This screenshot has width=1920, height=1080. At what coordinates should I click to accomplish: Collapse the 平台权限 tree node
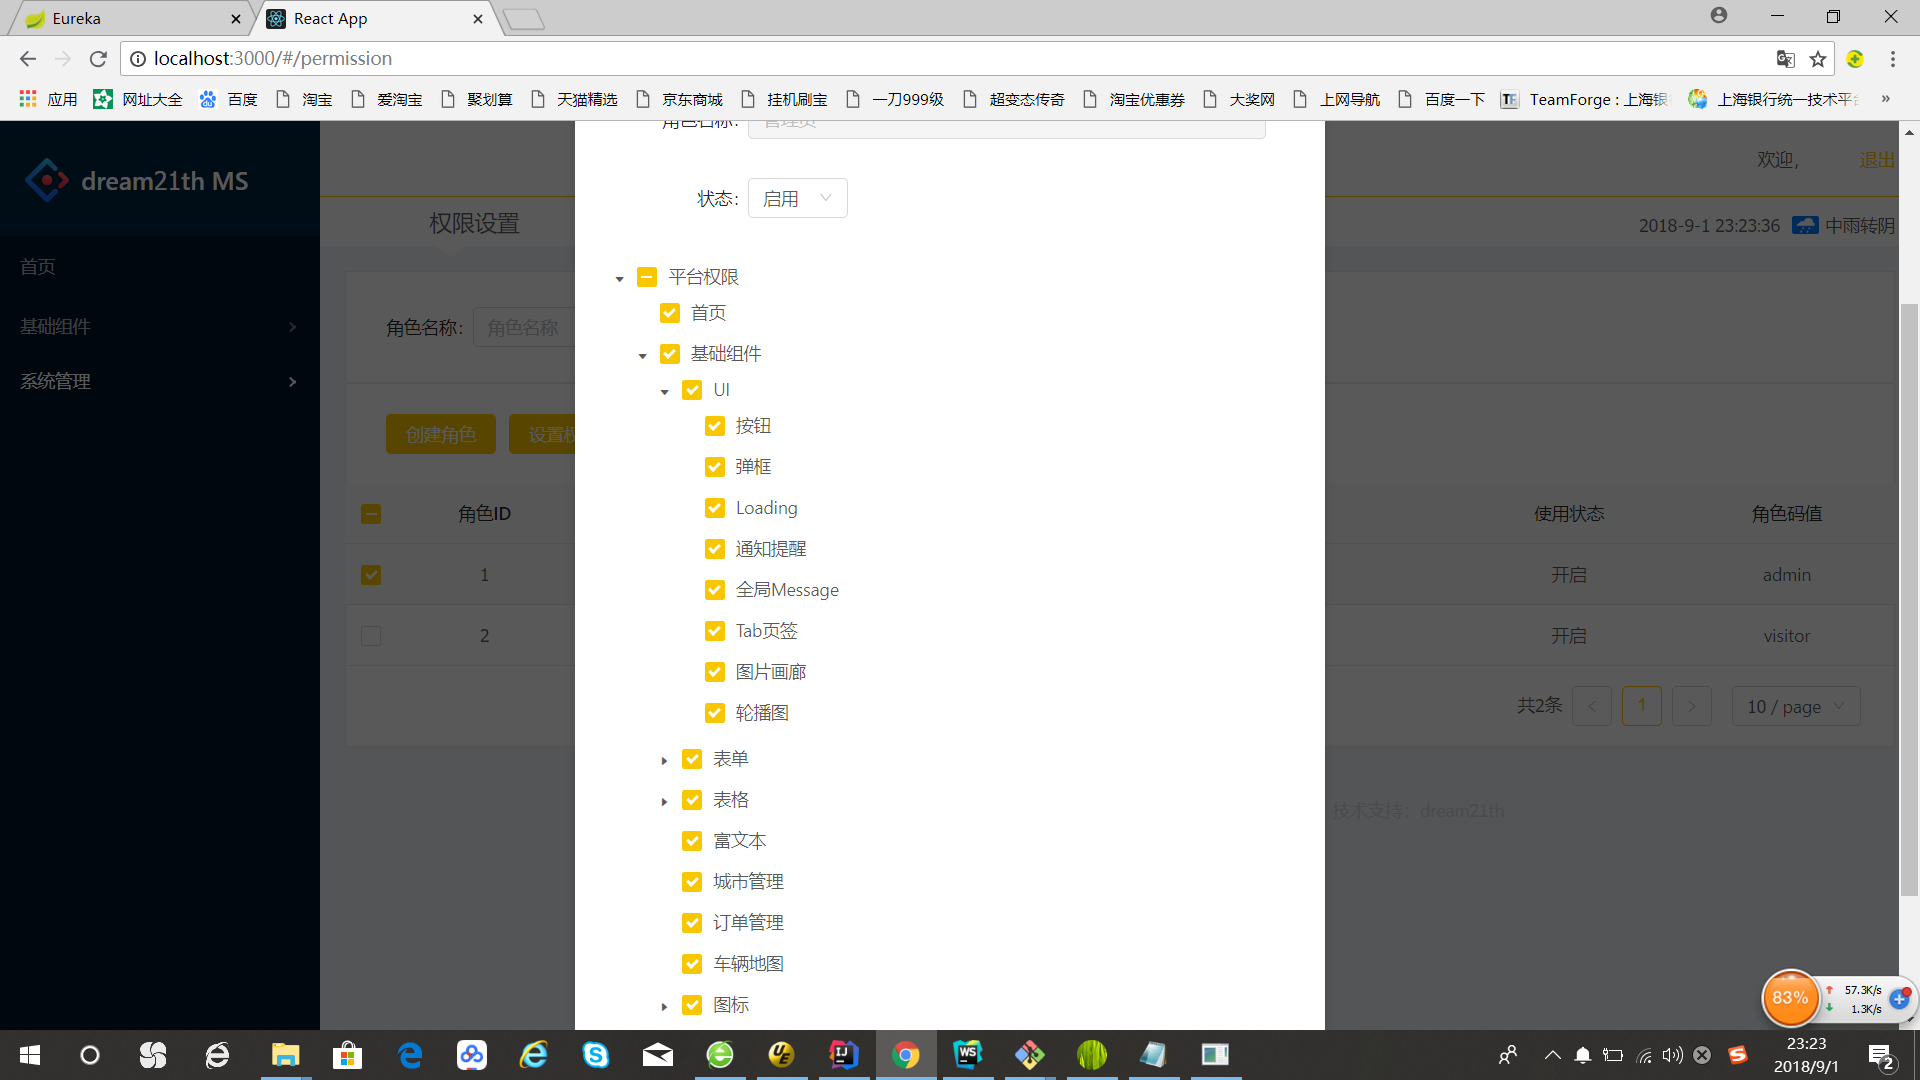pyautogui.click(x=620, y=279)
